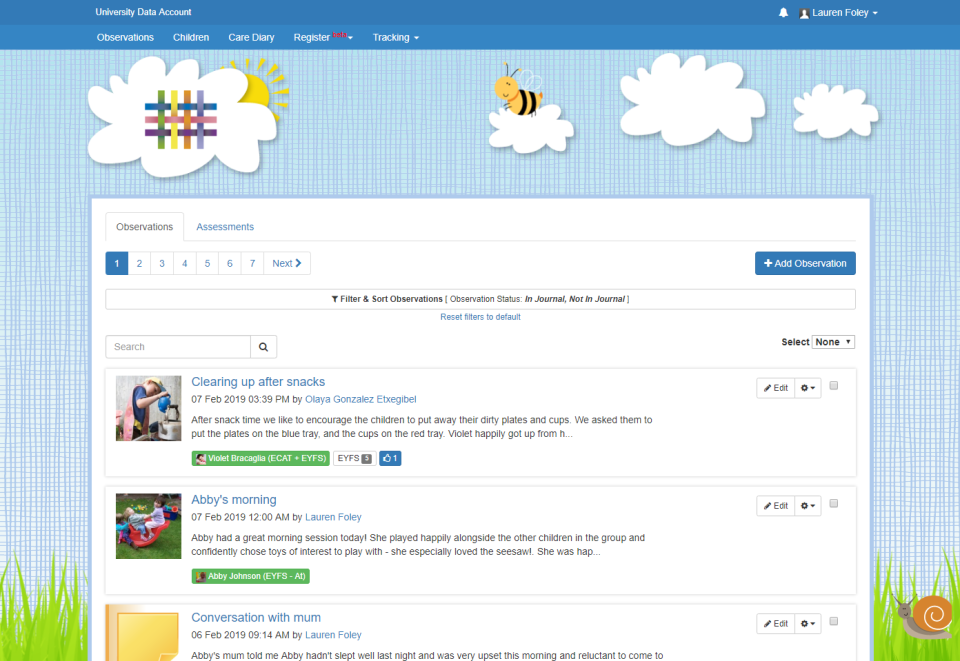The height and width of the screenshot is (661, 960).
Task: Expand the Register beta menu
Action: pos(323,37)
